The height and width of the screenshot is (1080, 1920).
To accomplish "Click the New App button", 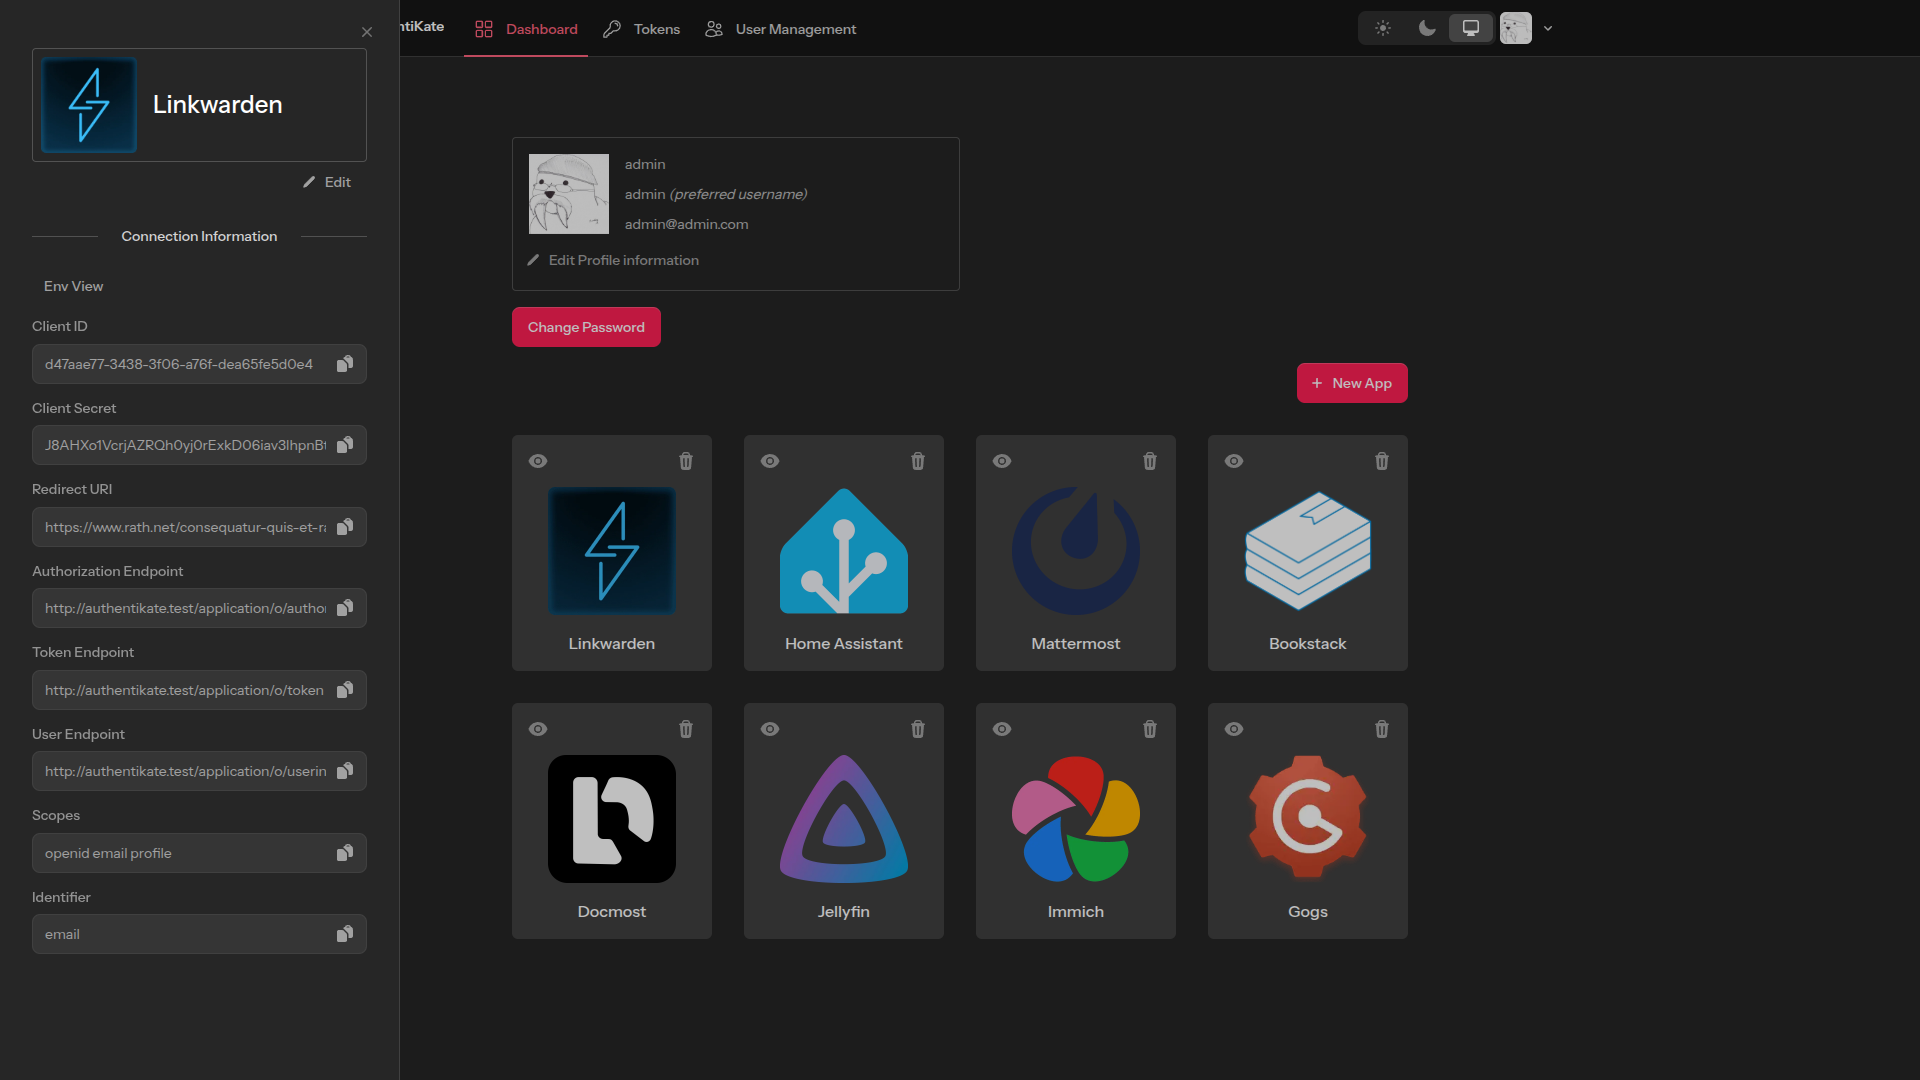I will [x=1352, y=383].
